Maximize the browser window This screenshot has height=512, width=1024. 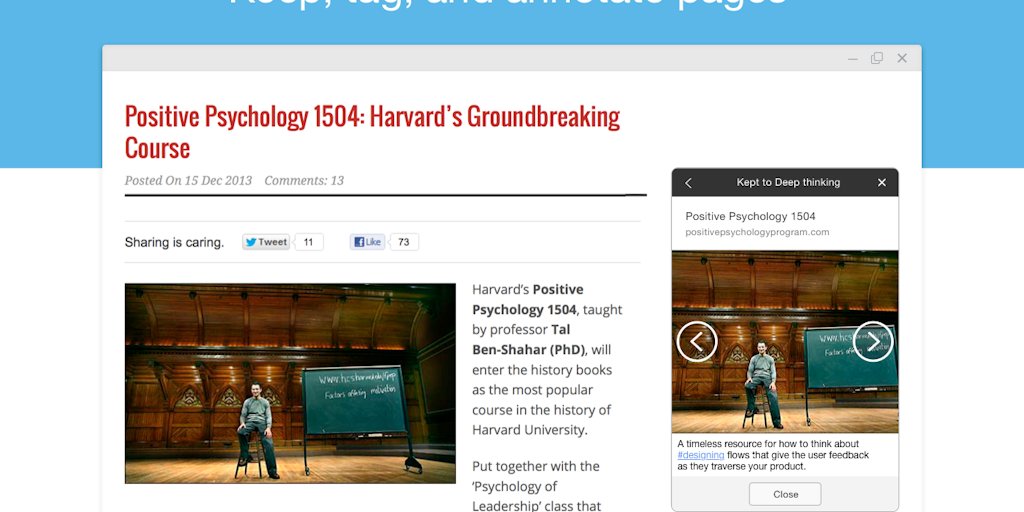(x=877, y=58)
